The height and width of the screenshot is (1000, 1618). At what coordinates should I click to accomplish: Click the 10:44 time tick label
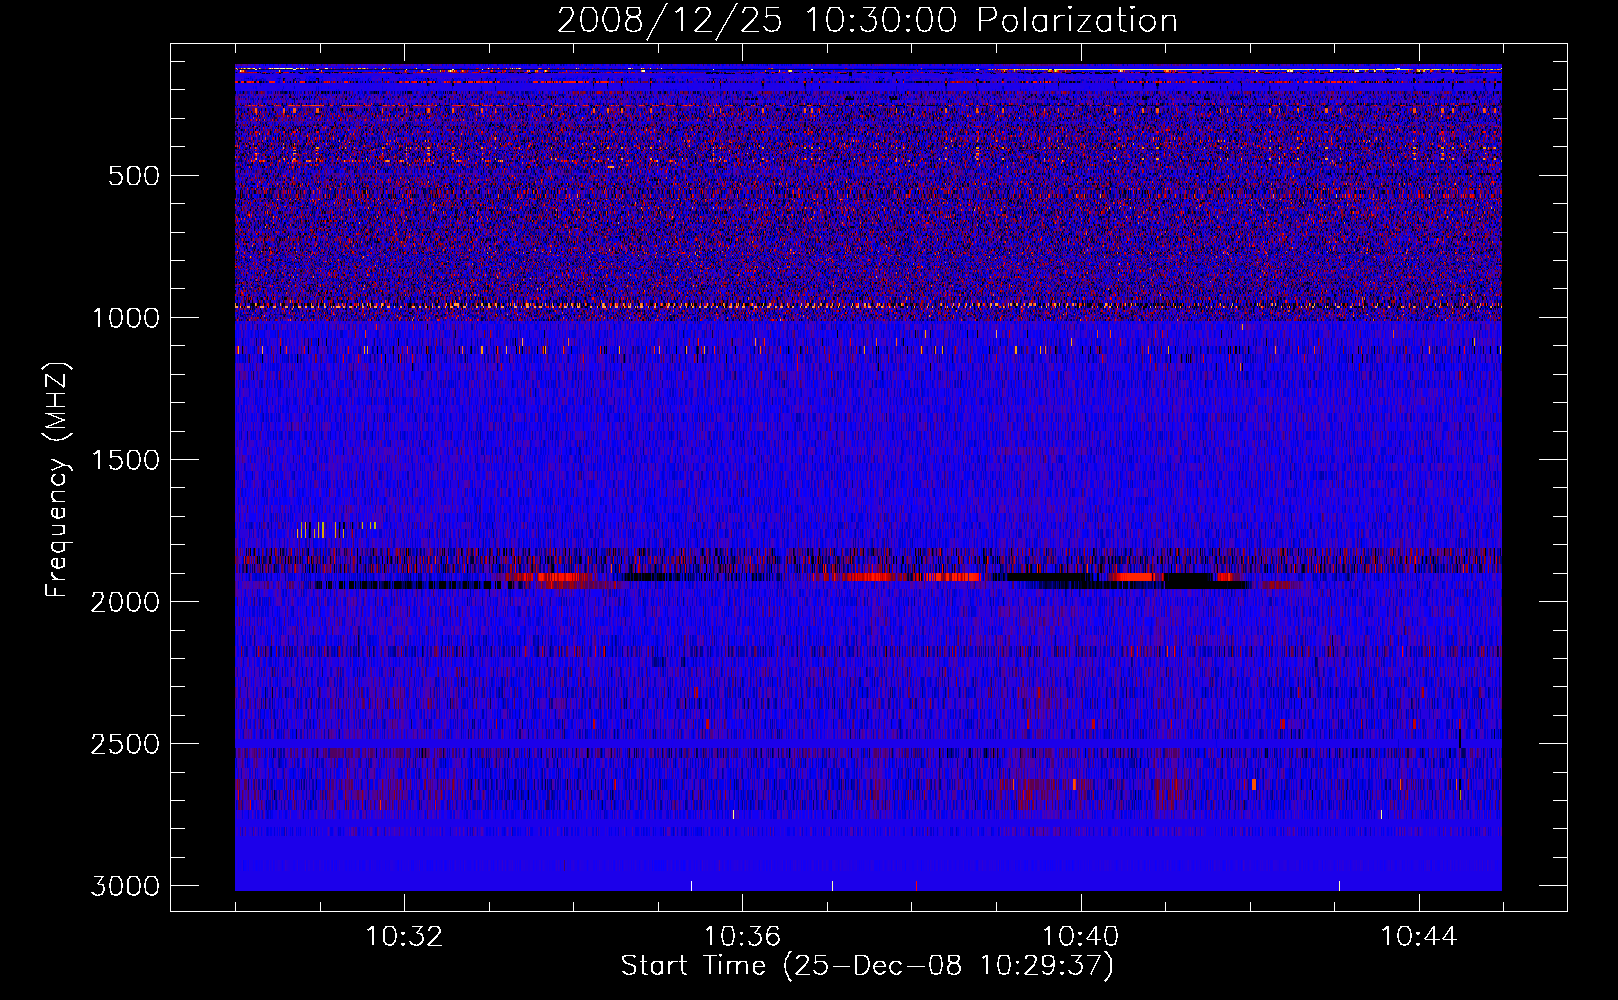click(1418, 937)
